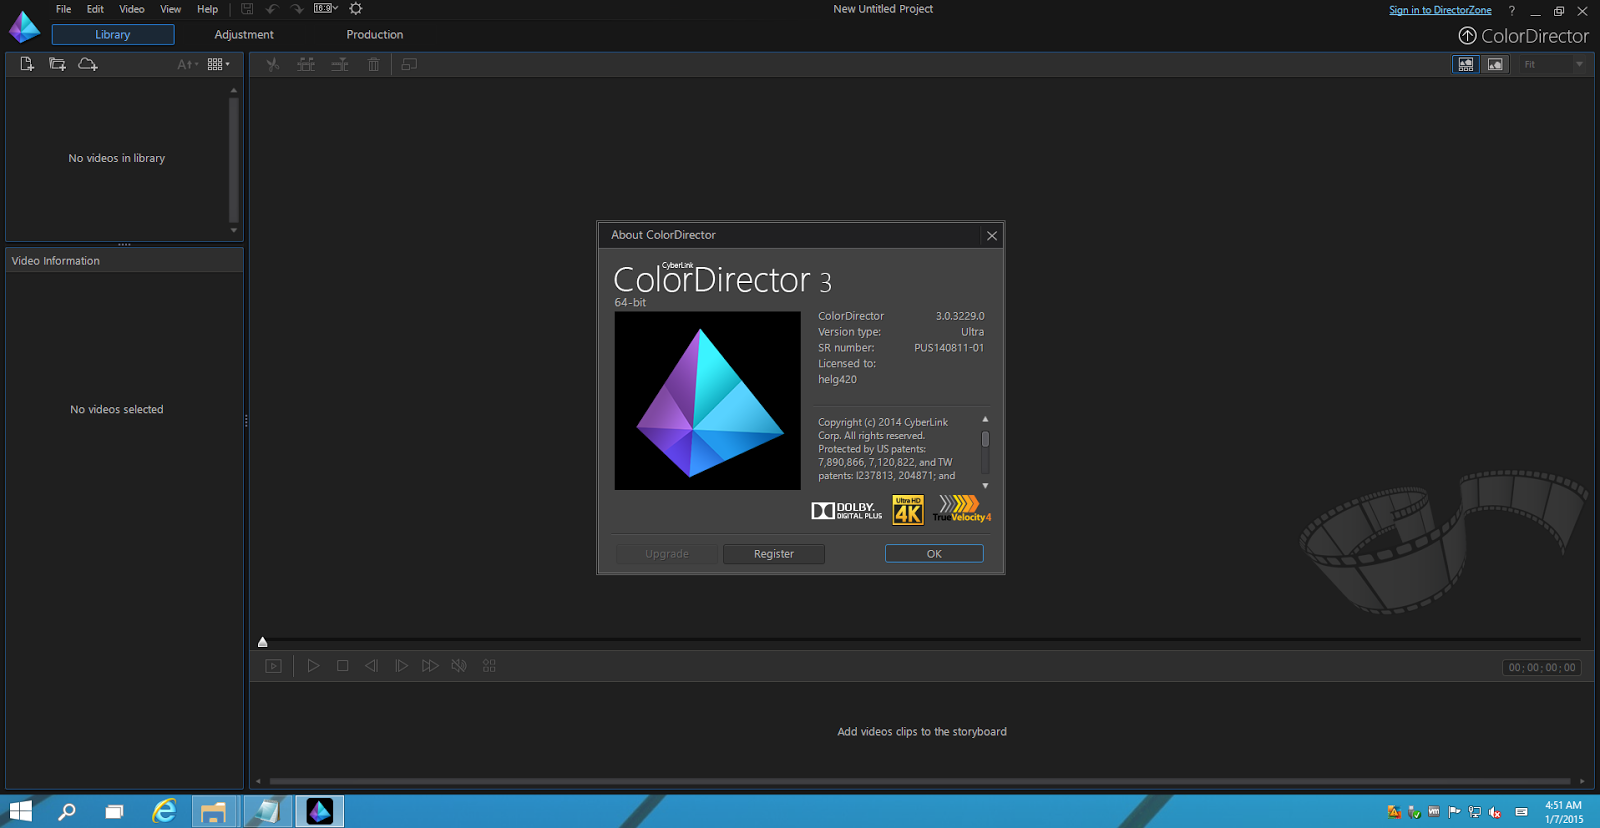Open the Edit menu
1600x828 pixels.
point(95,9)
